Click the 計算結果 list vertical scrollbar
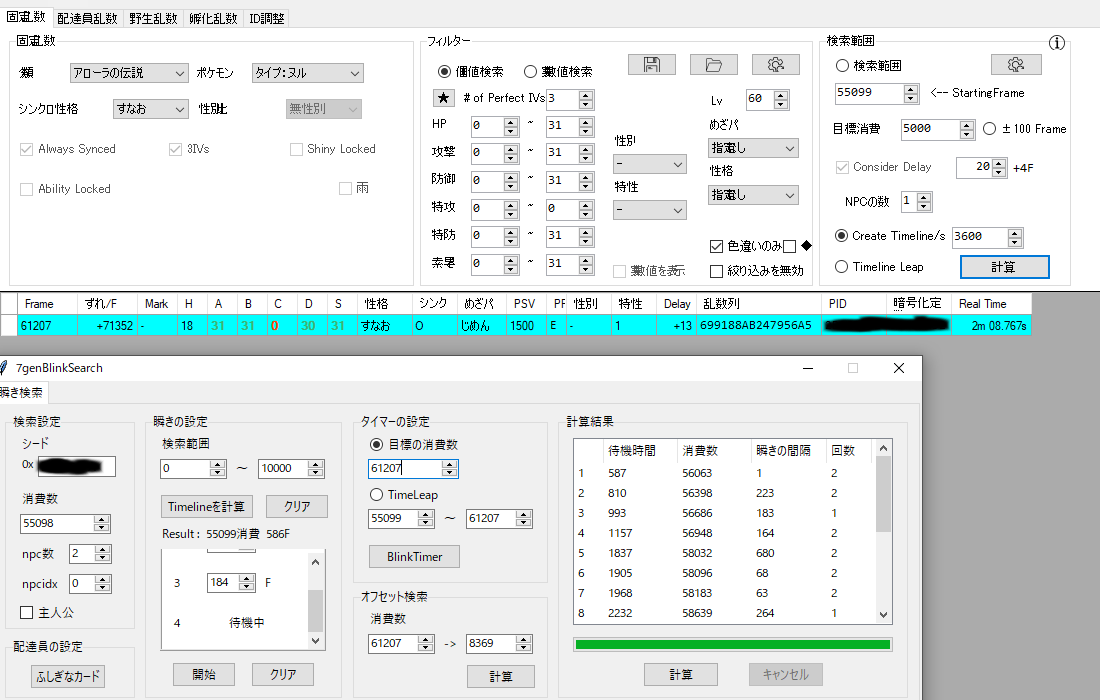 coord(883,531)
